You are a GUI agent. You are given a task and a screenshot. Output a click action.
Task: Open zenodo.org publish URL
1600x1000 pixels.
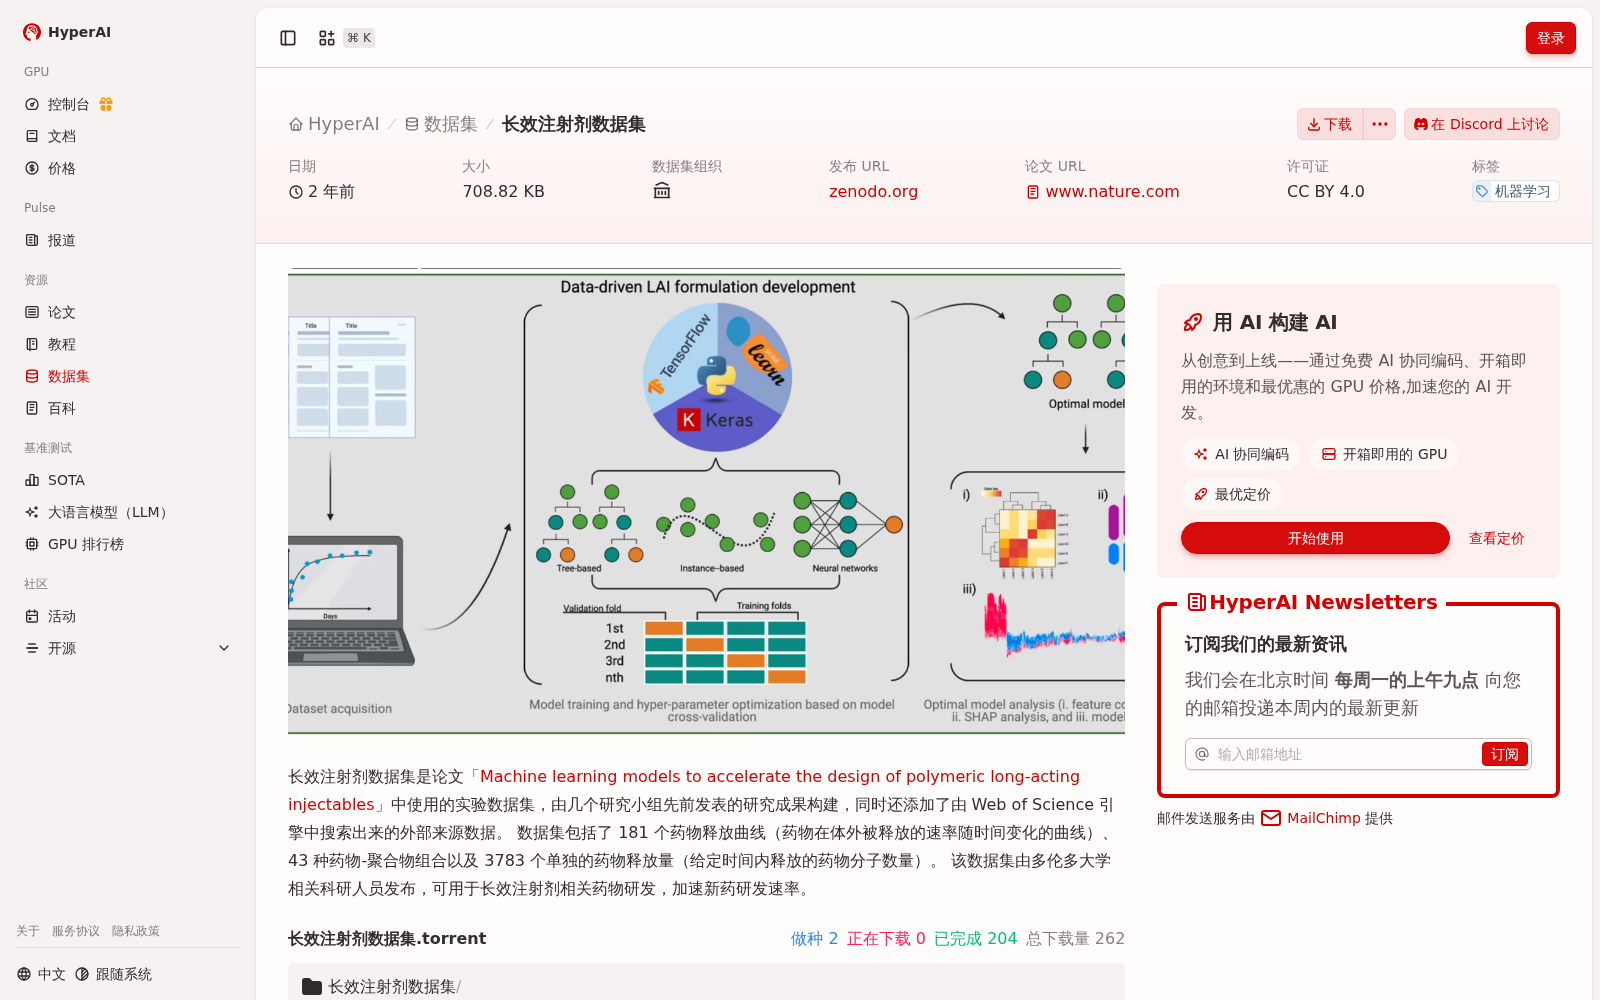tap(873, 191)
